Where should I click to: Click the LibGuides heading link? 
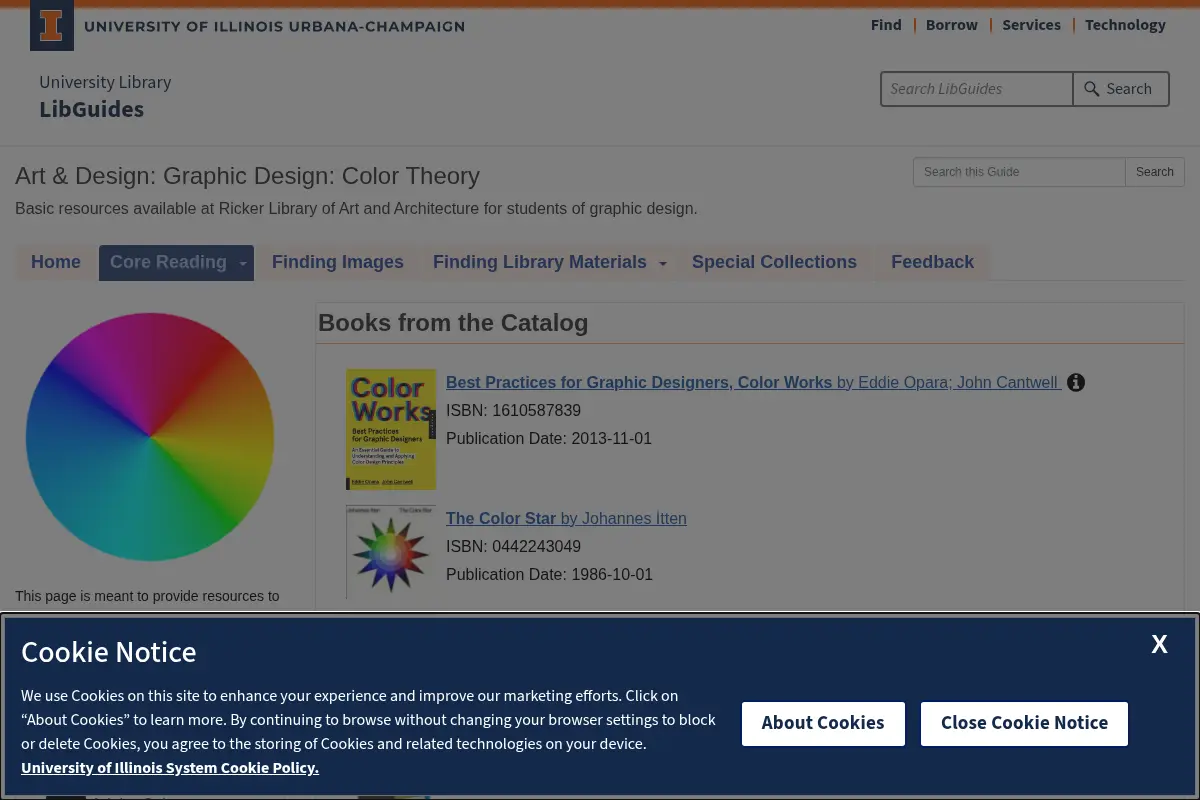tap(91, 110)
